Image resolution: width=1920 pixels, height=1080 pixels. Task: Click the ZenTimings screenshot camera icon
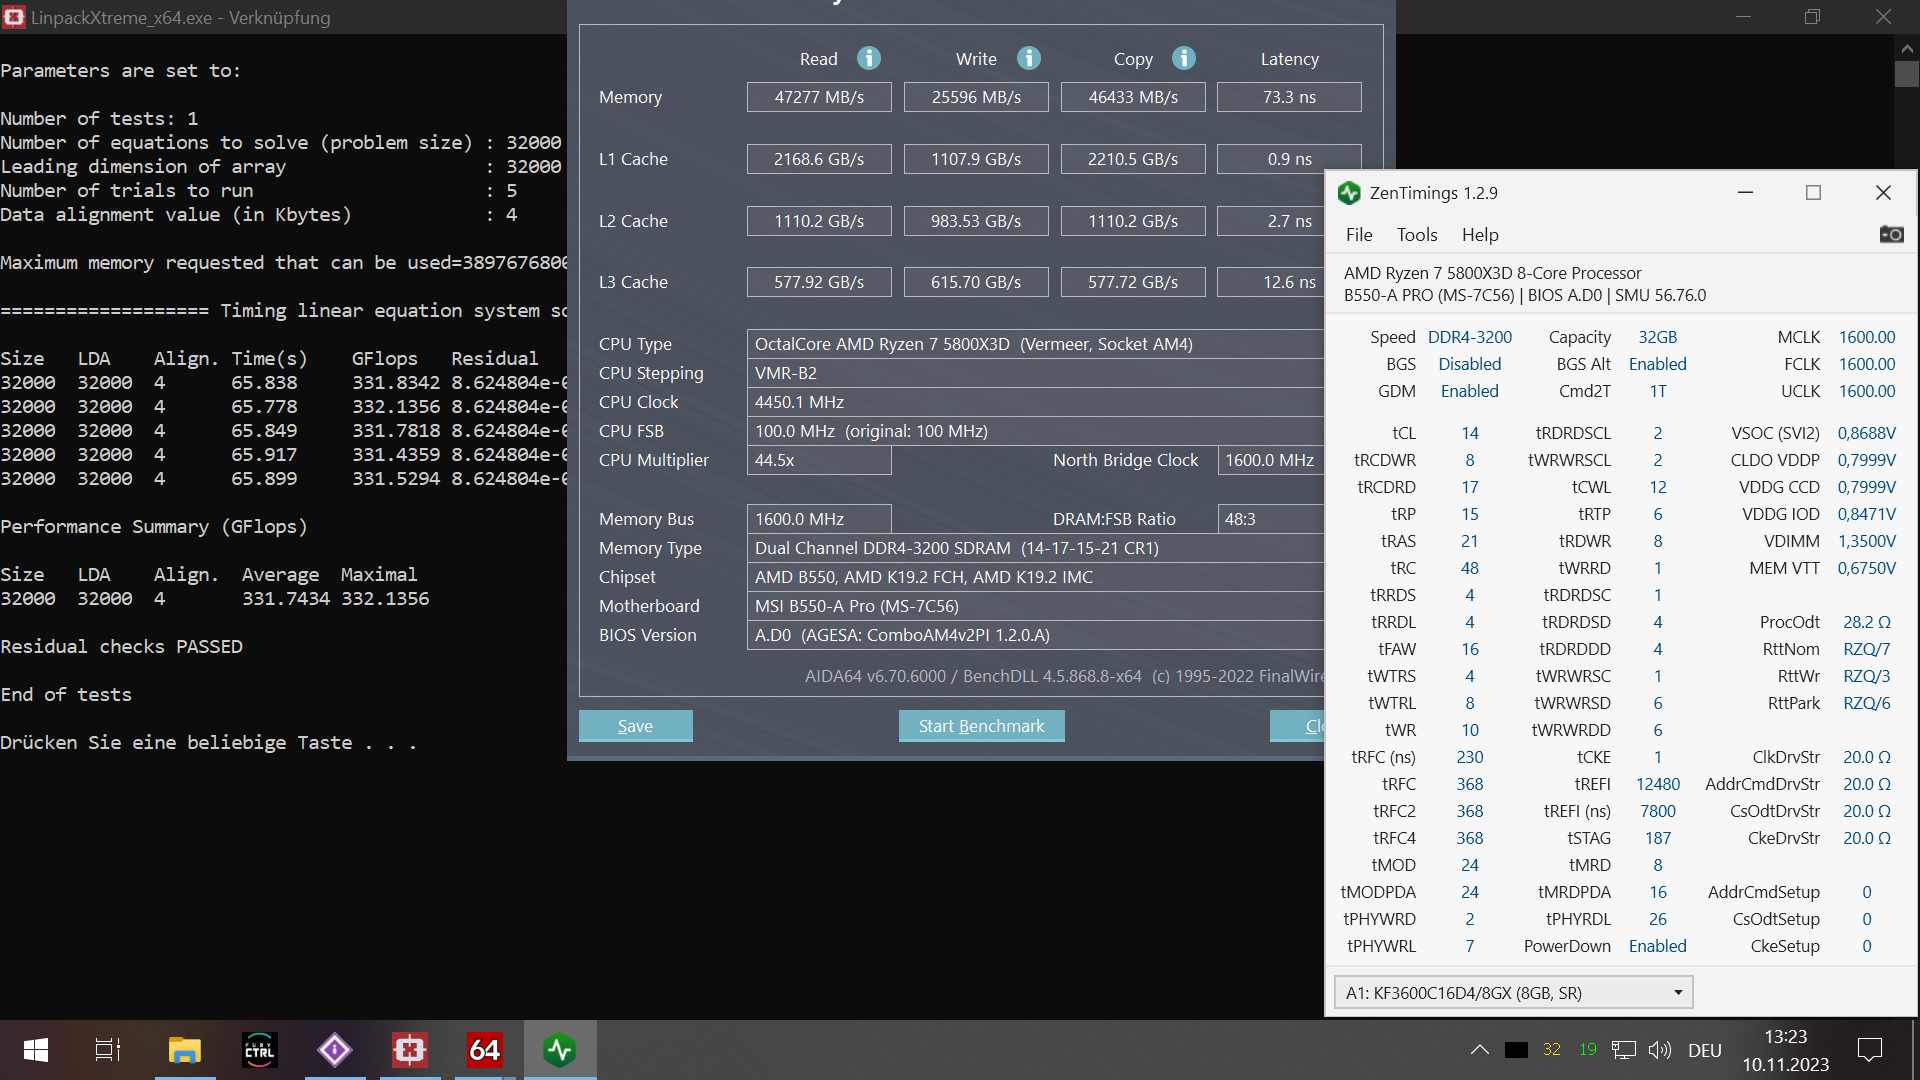pyautogui.click(x=1891, y=234)
